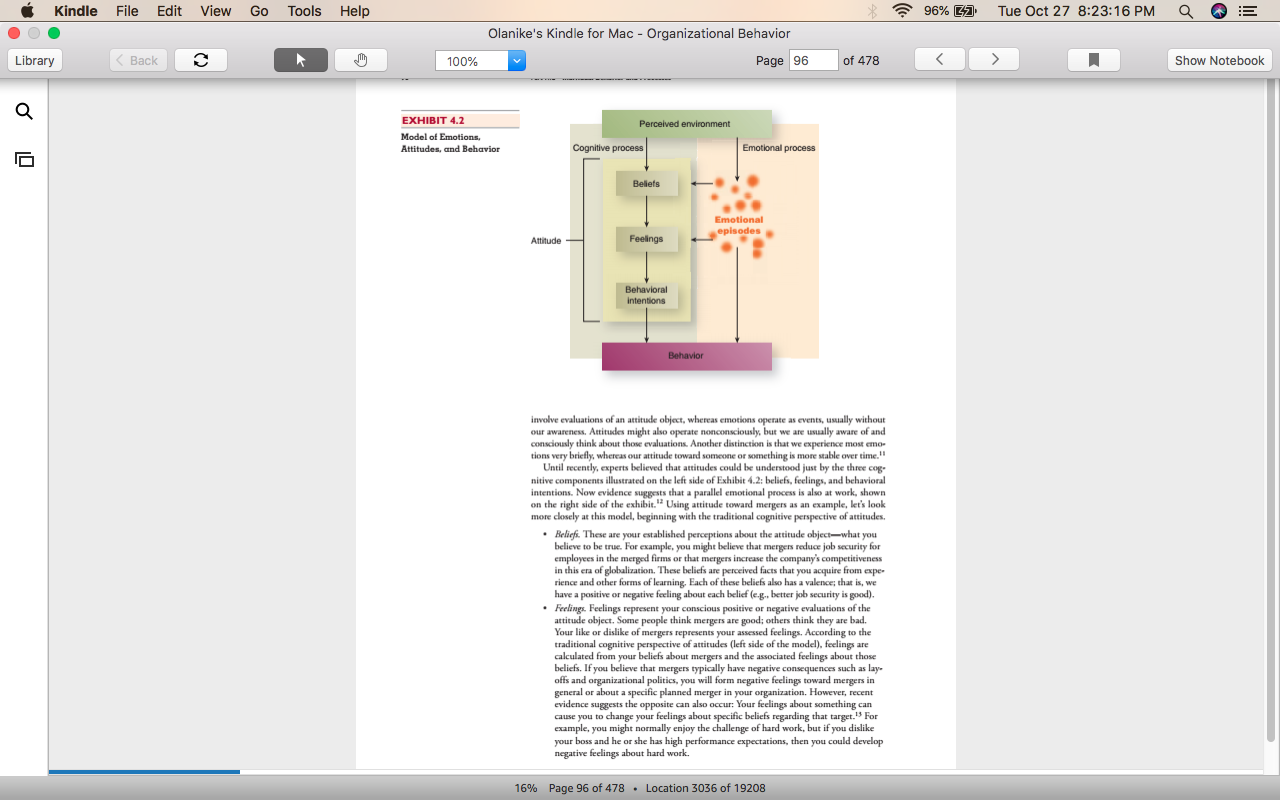Viewport: 1280px width, 800px height.
Task: Open the Edit menu
Action: click(x=169, y=11)
